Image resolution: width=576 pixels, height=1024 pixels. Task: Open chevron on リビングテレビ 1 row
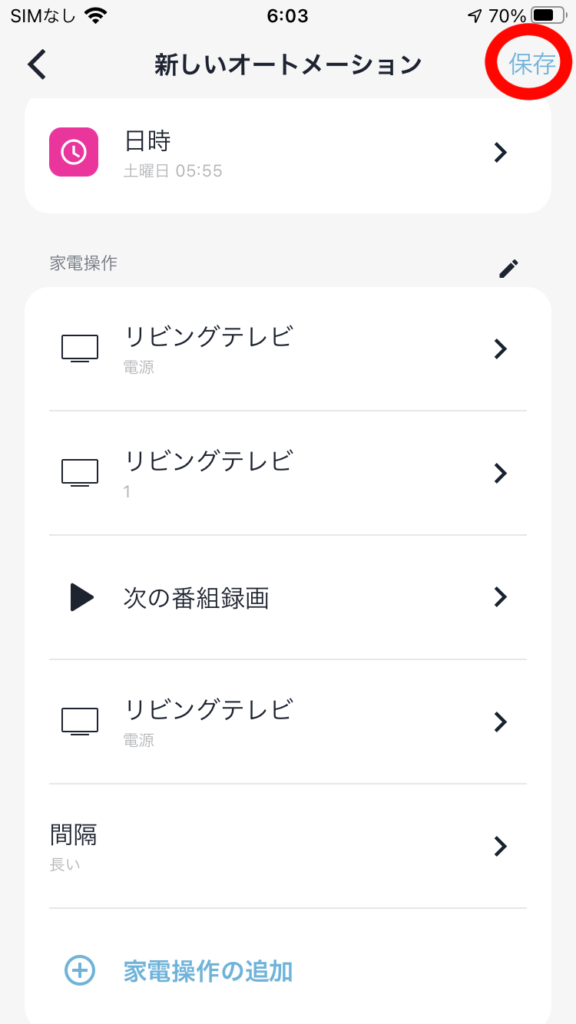coord(500,473)
